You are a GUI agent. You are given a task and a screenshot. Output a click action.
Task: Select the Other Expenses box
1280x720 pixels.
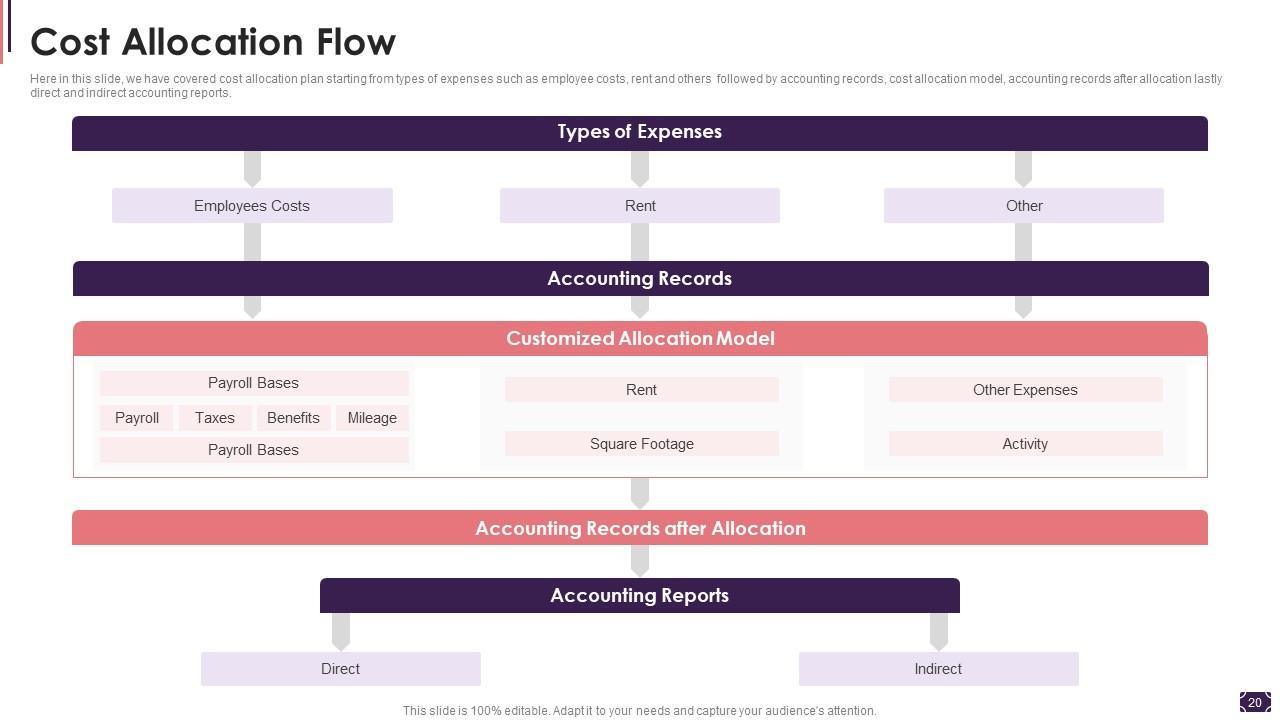coord(1025,390)
